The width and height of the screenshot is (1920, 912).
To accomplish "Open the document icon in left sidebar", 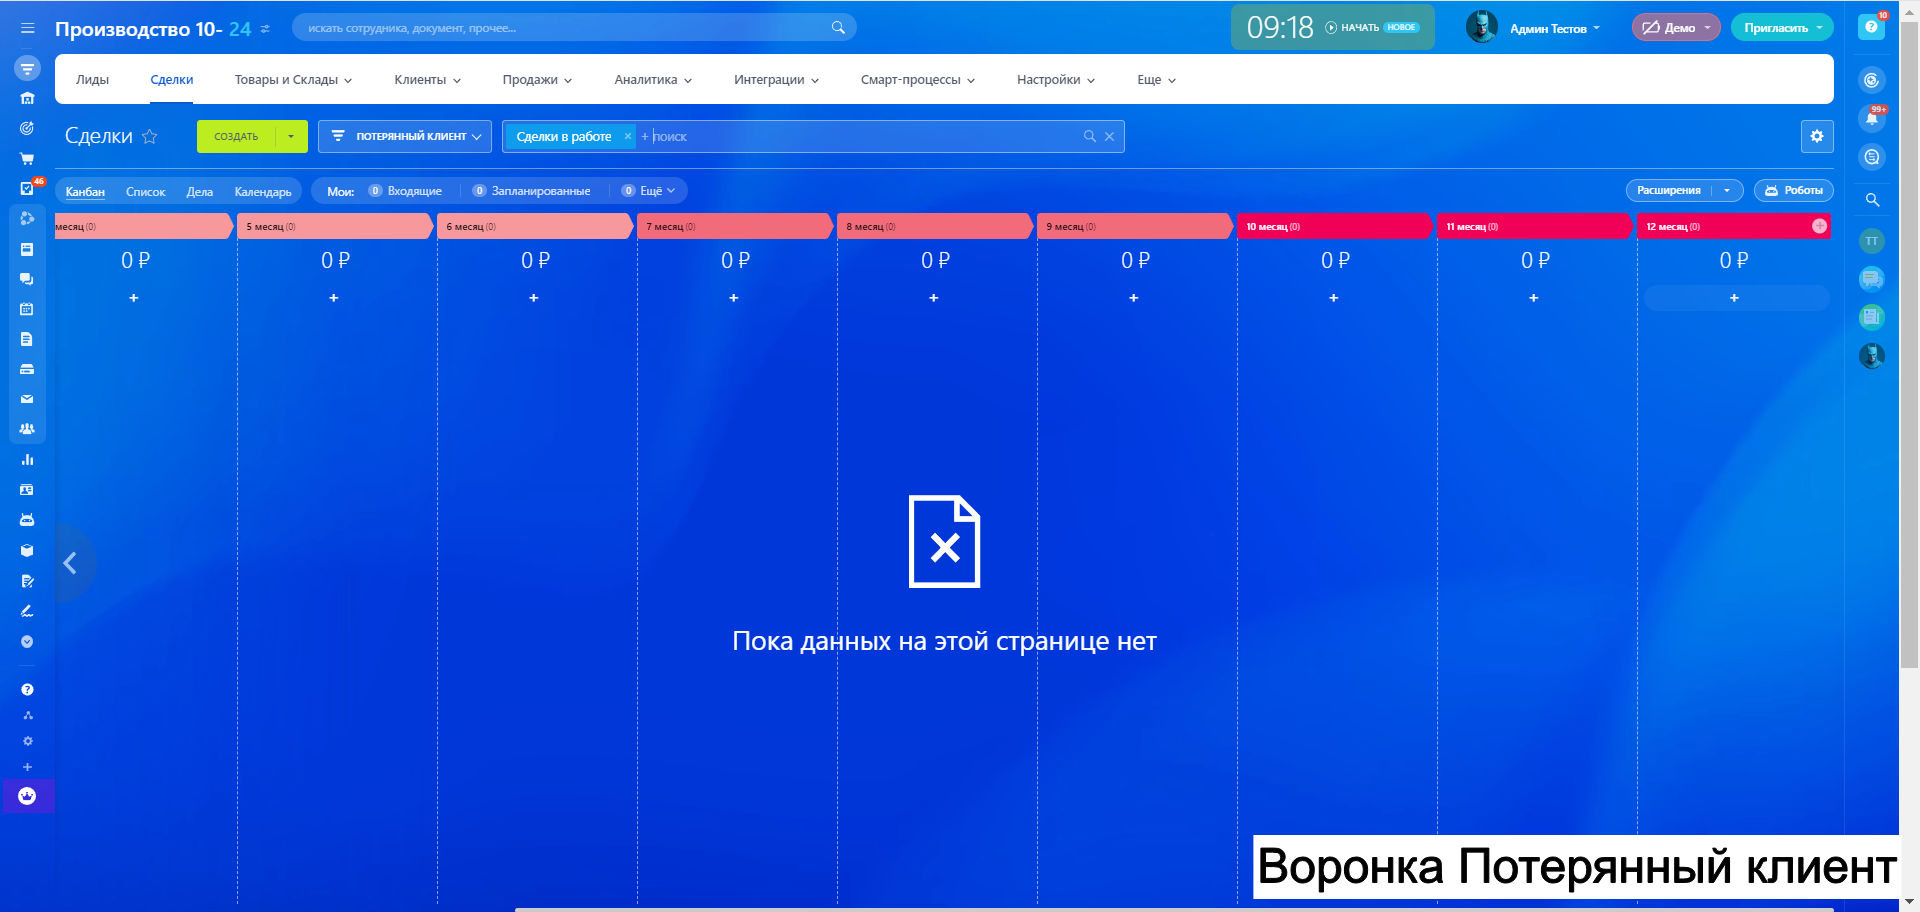I will pyautogui.click(x=27, y=339).
